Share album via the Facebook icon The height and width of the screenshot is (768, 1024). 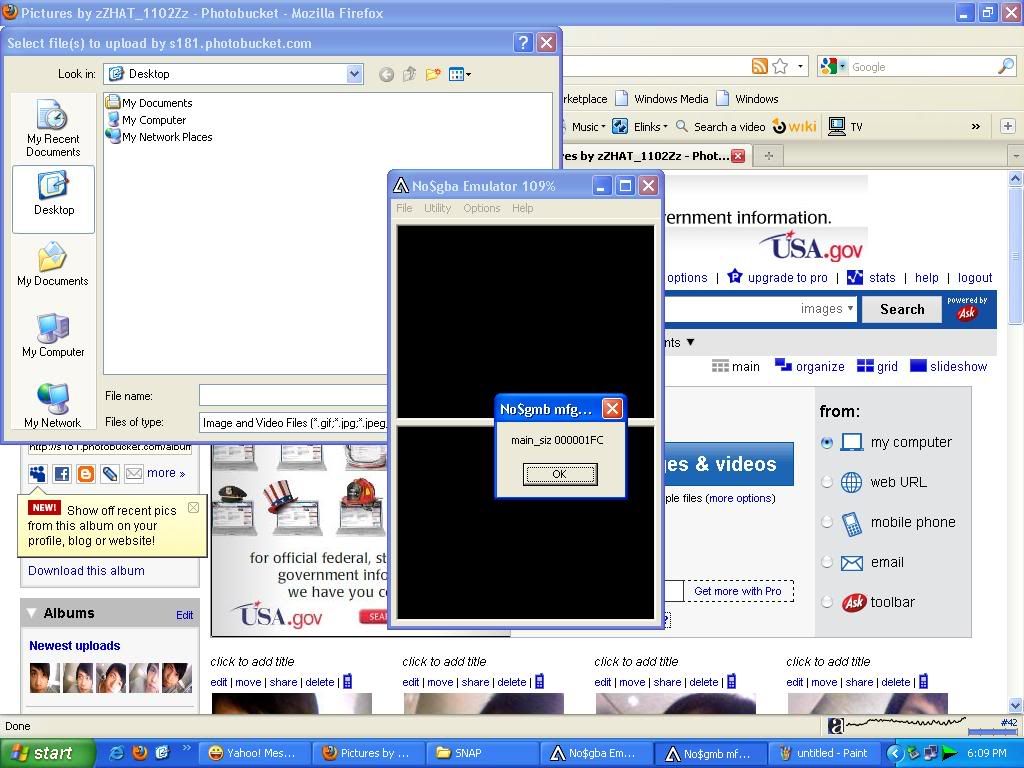pos(62,473)
